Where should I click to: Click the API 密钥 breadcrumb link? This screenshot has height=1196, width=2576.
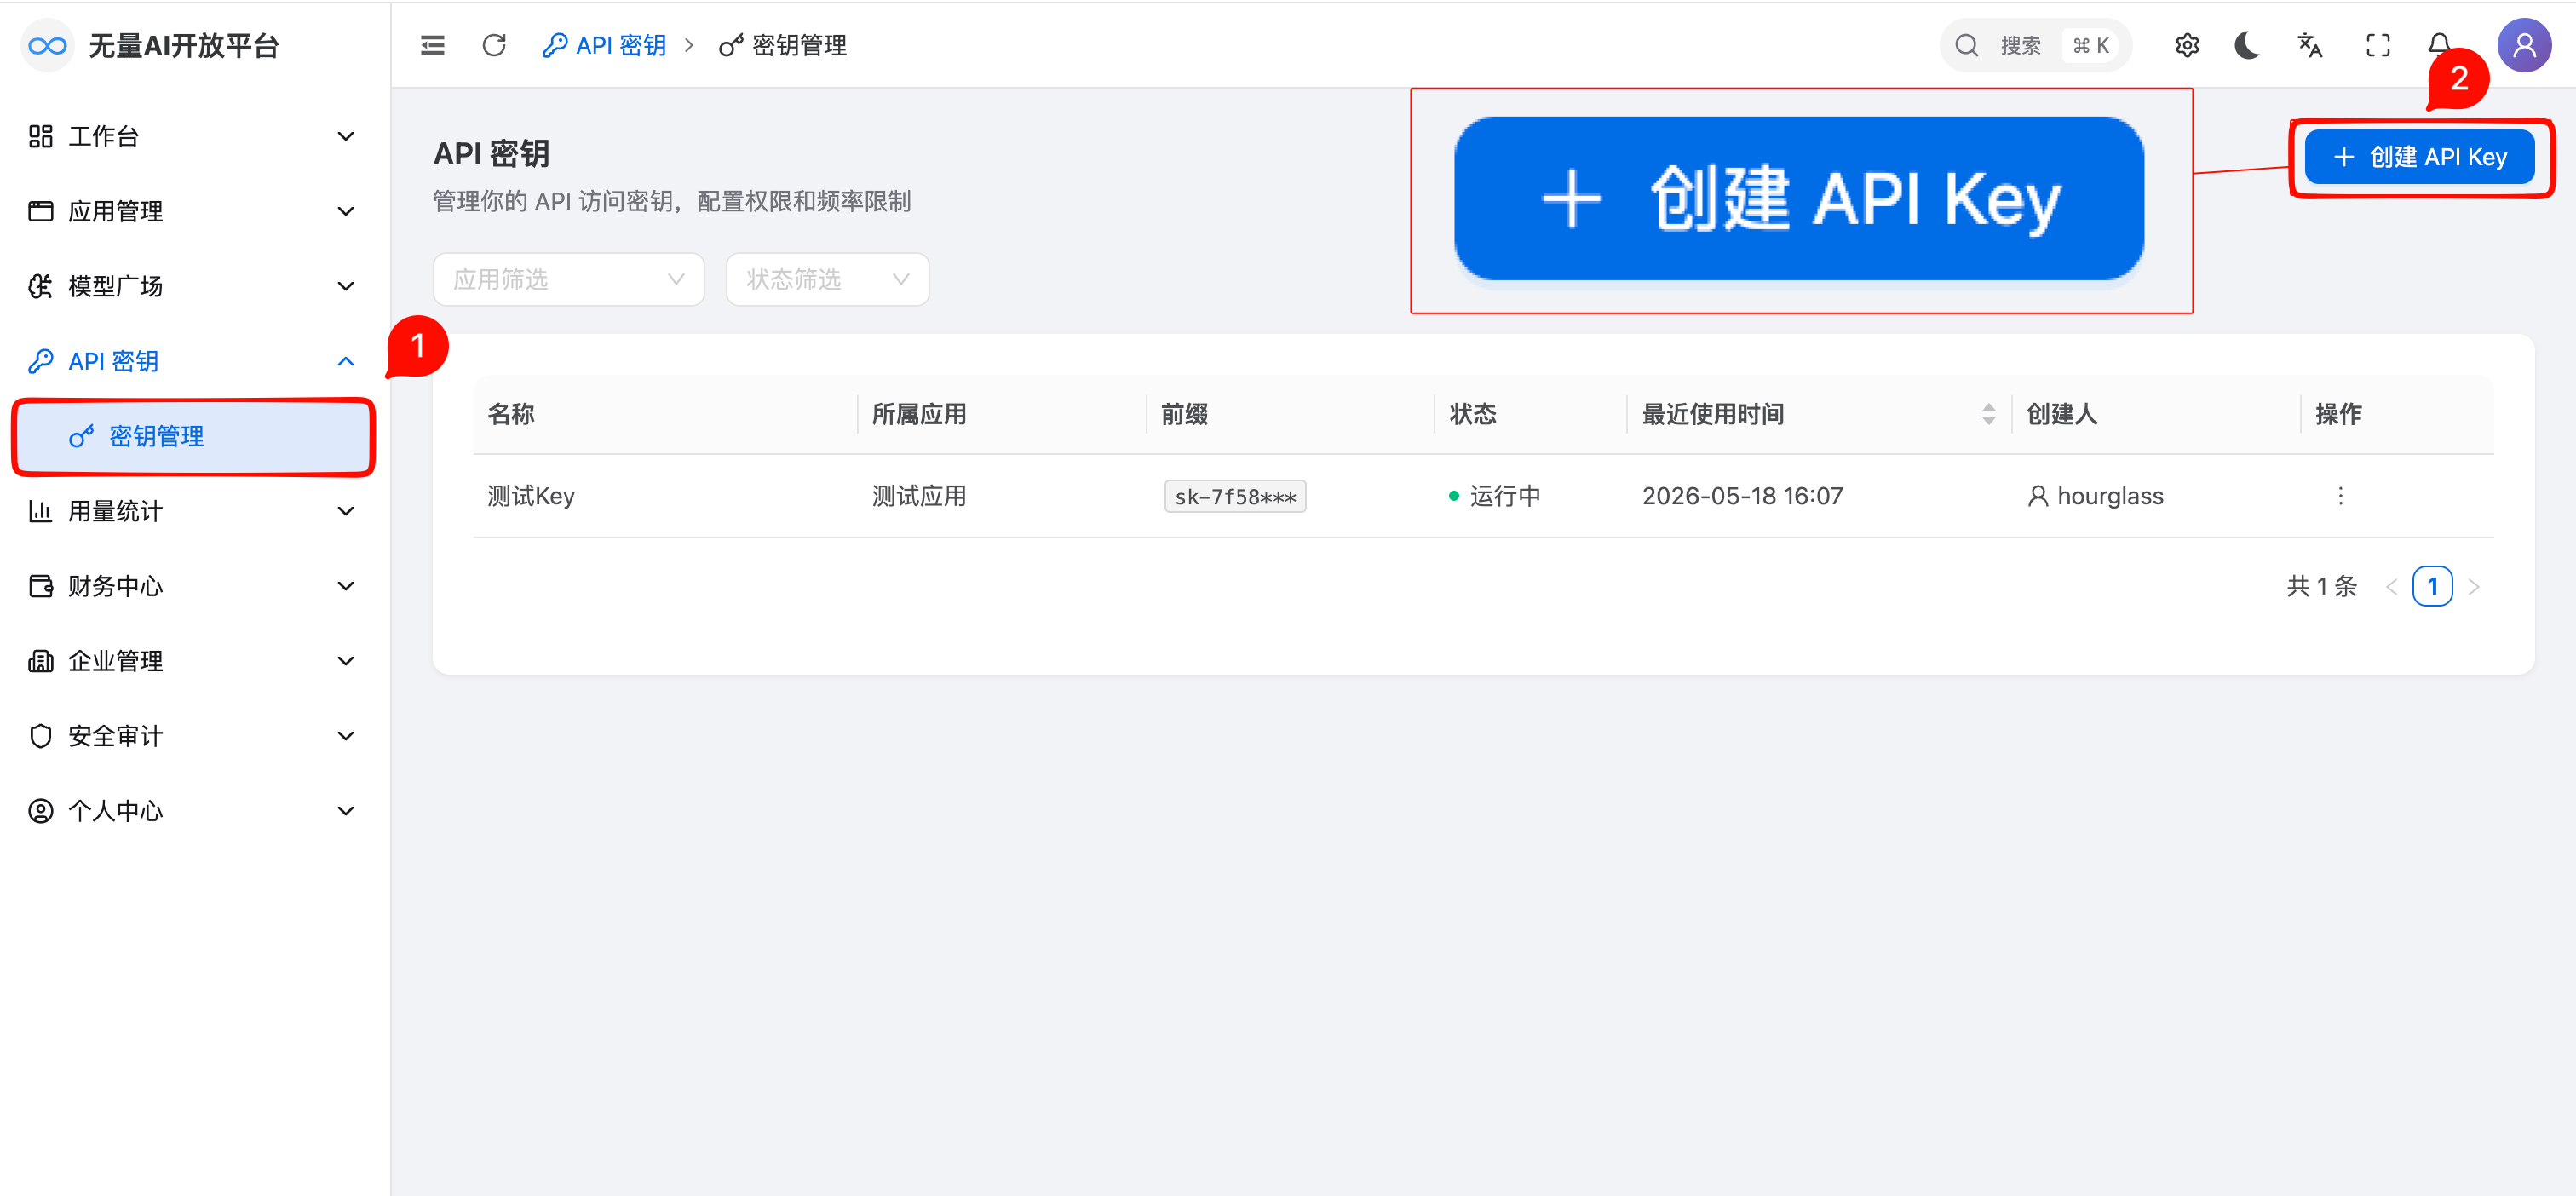(x=604, y=45)
